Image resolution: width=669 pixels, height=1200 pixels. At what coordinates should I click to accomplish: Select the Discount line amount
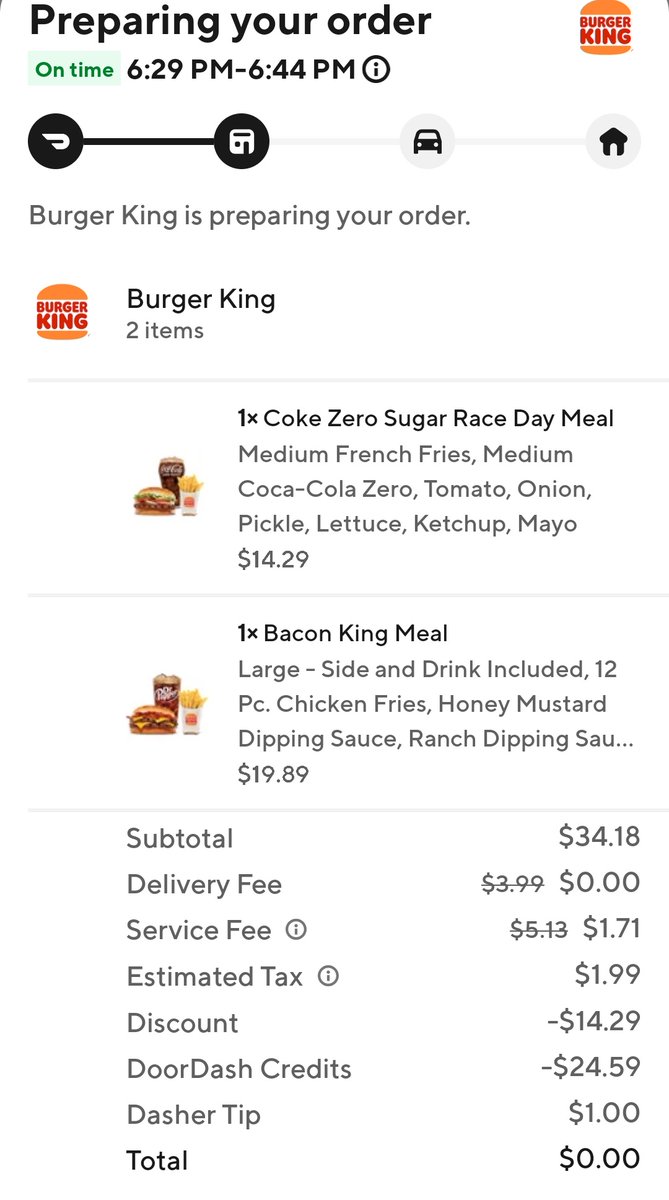[x=593, y=1021]
